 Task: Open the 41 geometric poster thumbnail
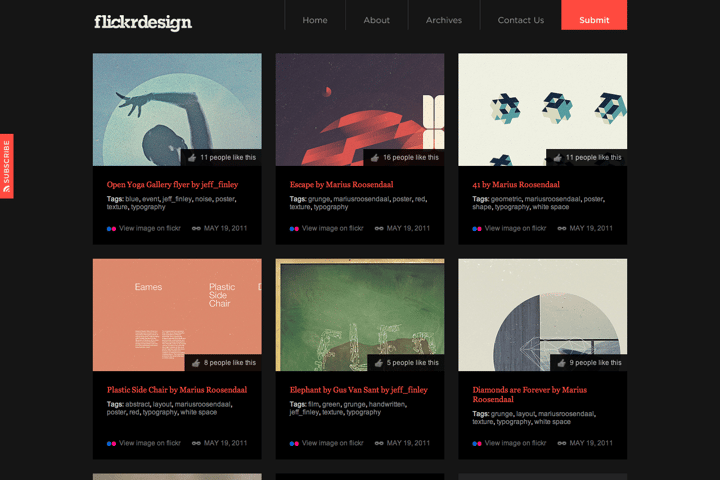click(543, 109)
